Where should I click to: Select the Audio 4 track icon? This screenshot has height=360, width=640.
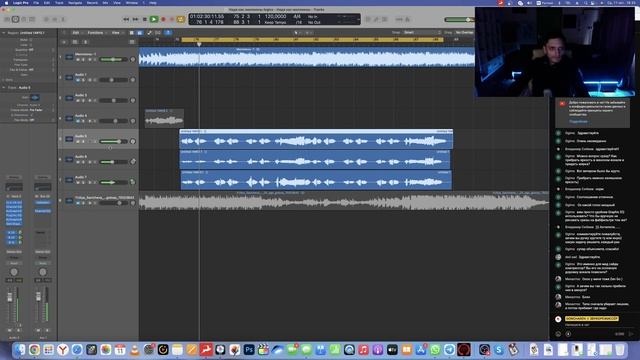pyautogui.click(x=69, y=118)
